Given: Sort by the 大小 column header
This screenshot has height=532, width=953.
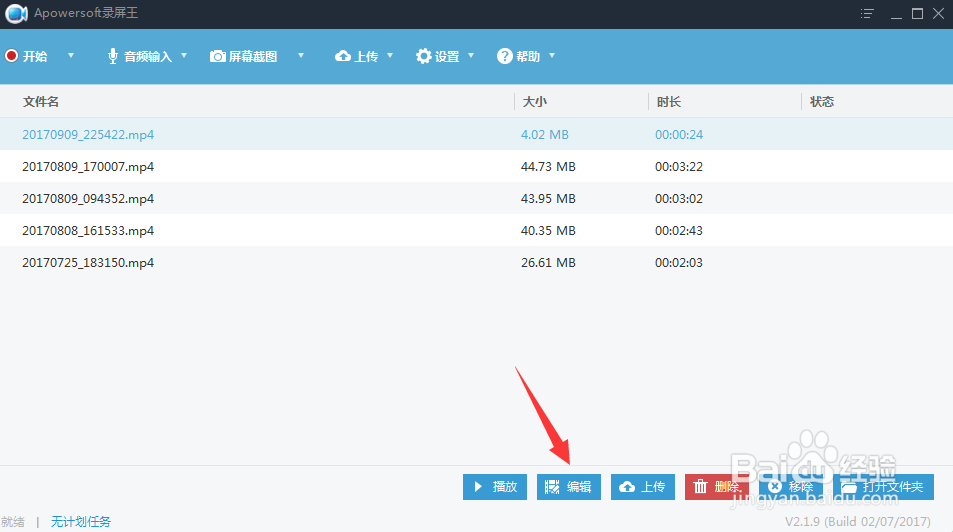Looking at the screenshot, I should pos(535,102).
